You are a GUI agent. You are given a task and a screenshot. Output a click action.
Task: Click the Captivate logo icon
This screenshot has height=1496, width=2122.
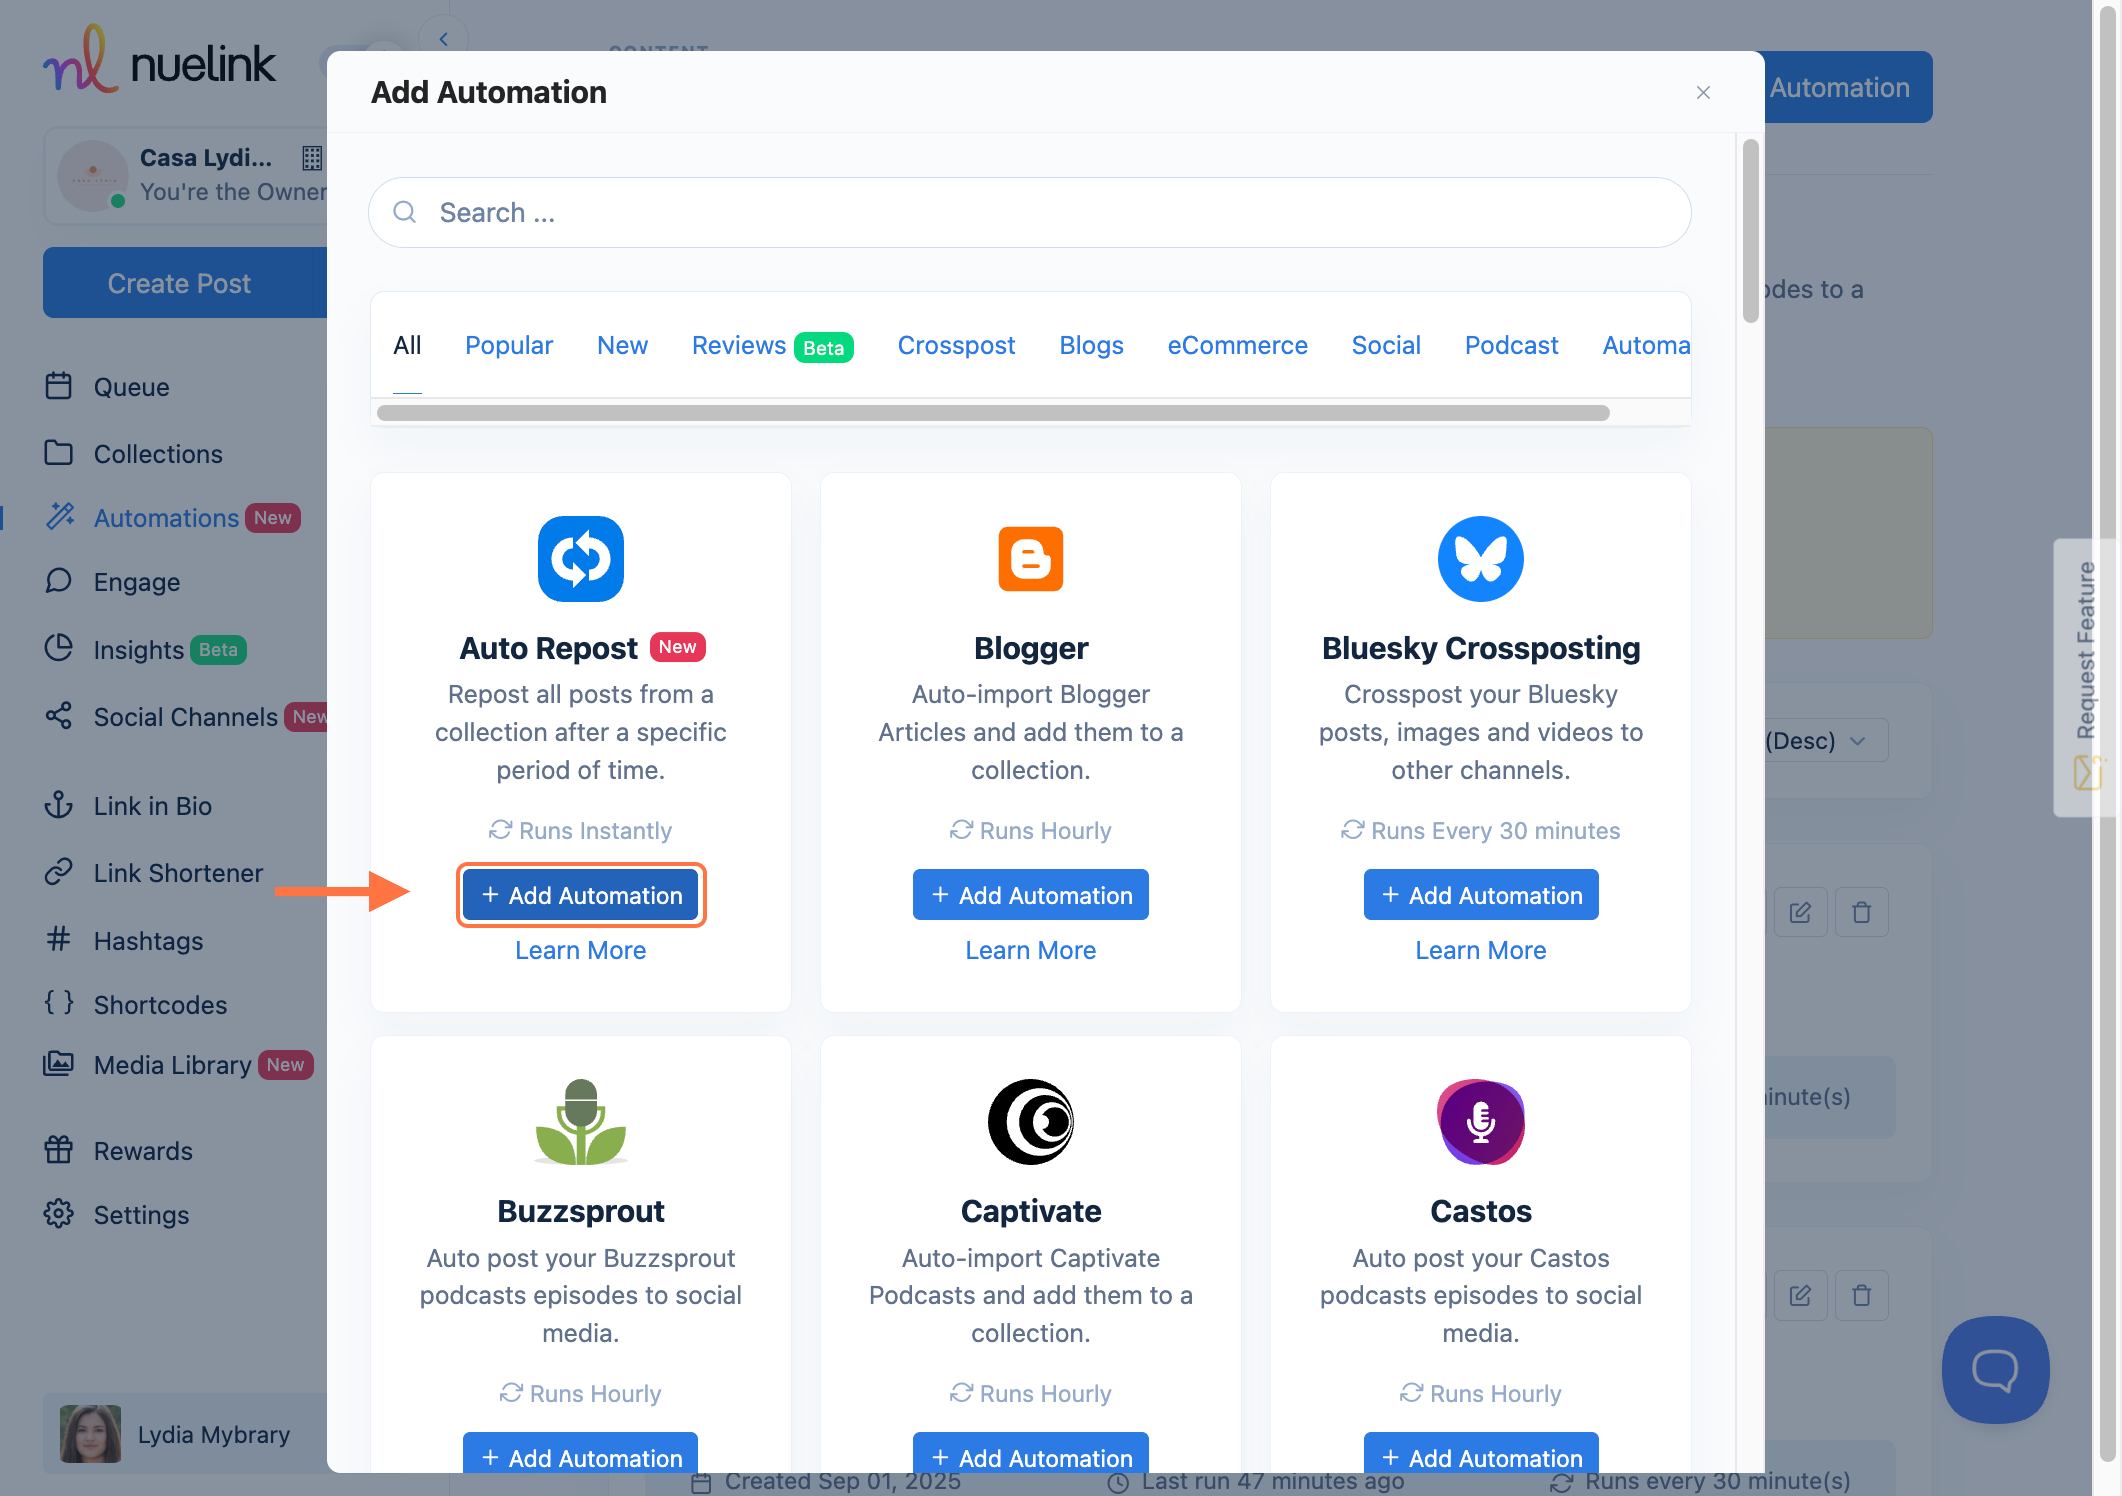click(1030, 1122)
